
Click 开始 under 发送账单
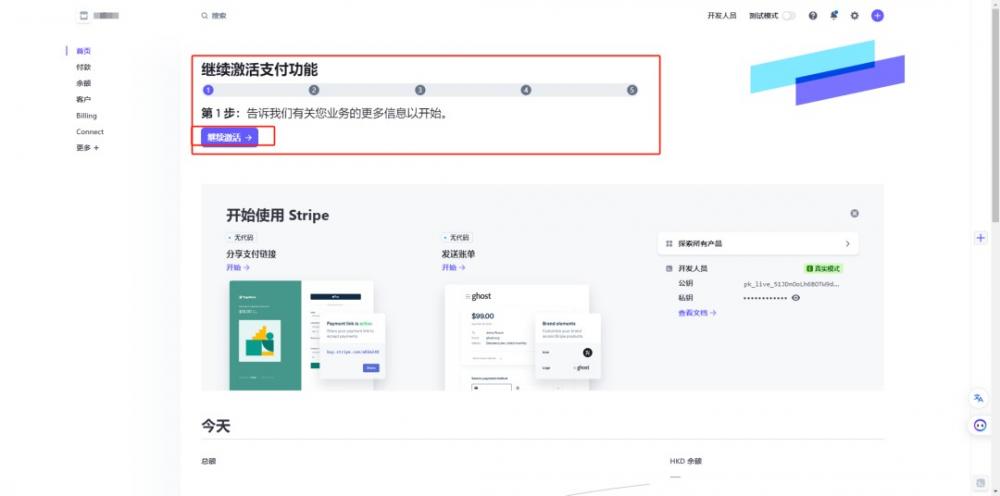point(453,268)
